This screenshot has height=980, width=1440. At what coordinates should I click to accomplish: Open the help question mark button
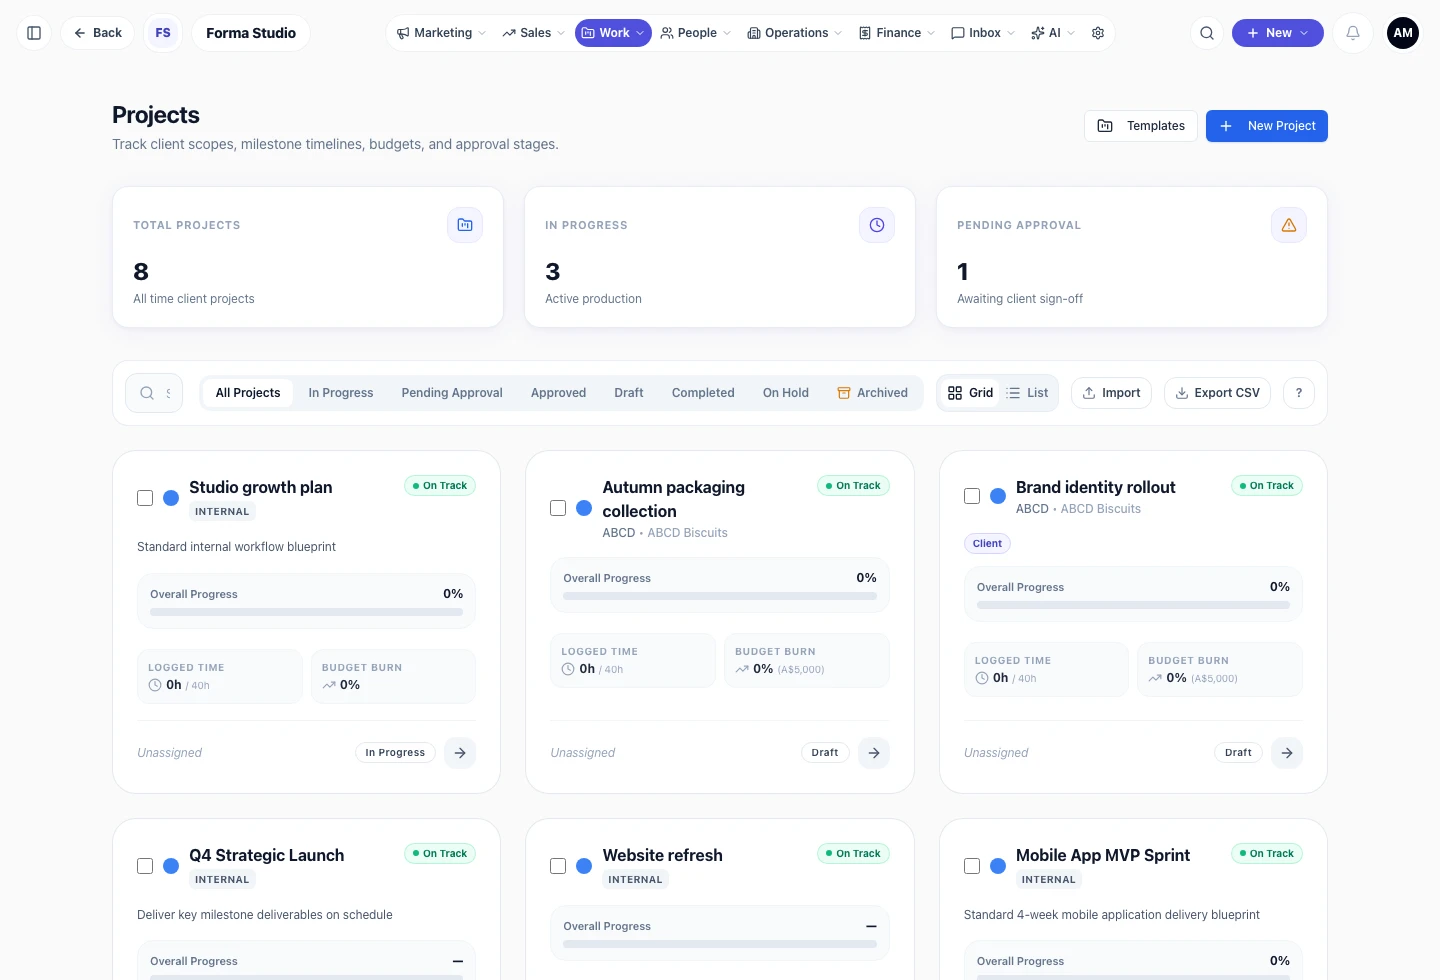point(1299,393)
